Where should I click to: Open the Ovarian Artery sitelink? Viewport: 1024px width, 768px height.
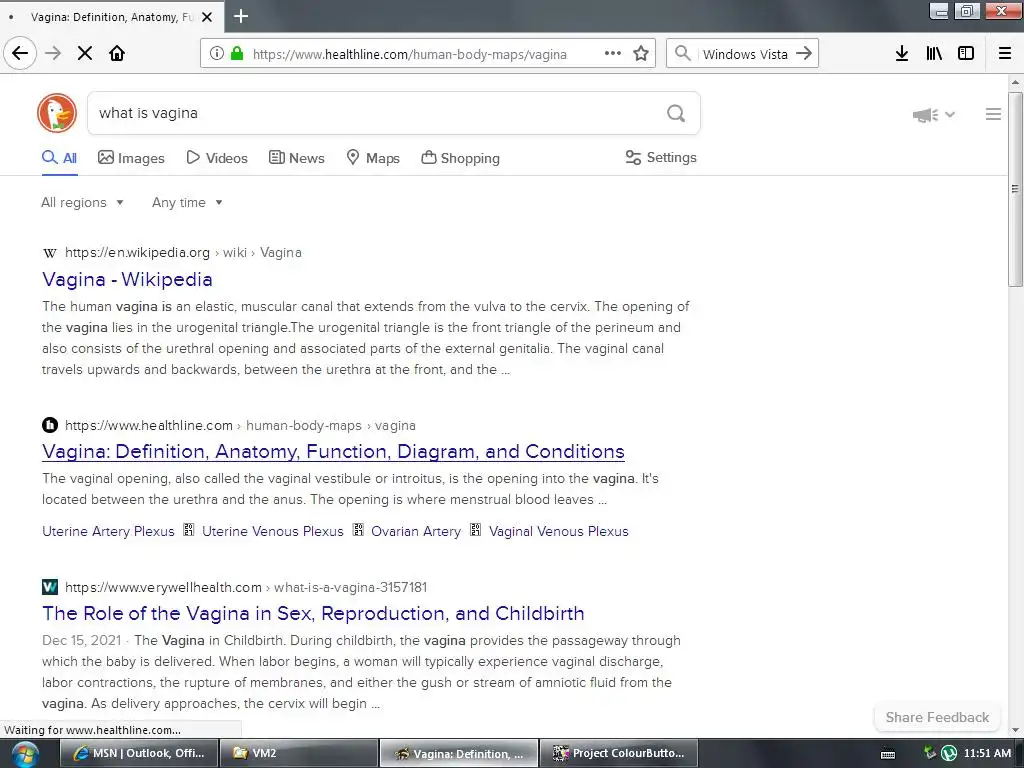416,532
